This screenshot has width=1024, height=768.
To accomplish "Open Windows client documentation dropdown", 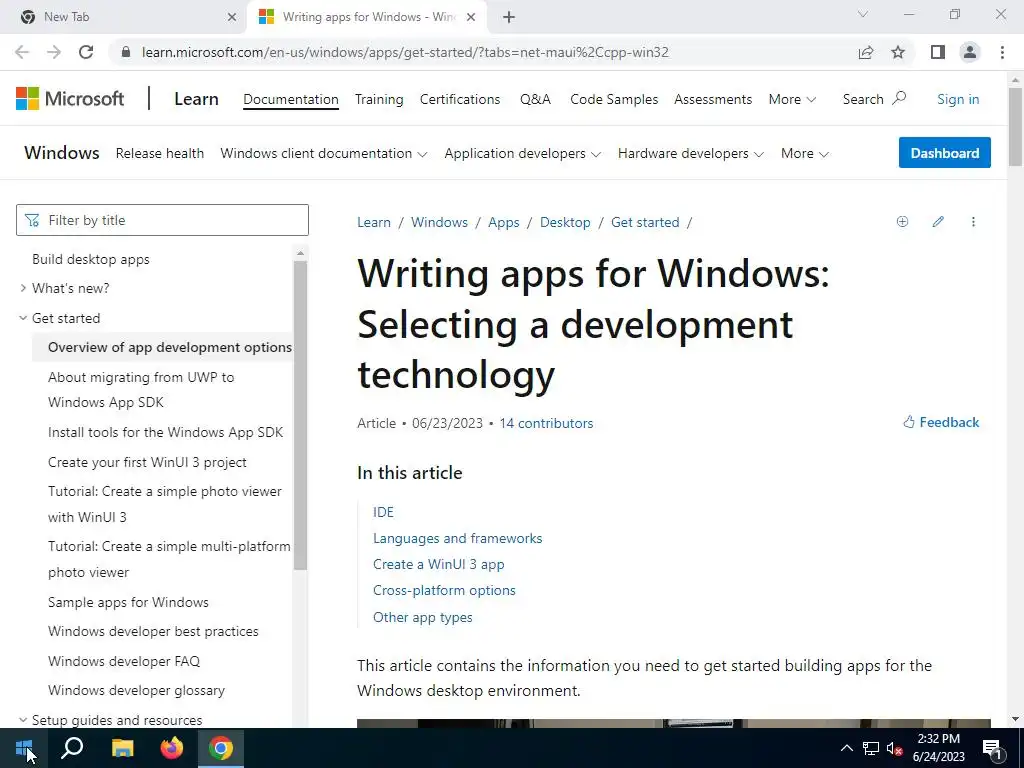I will 324,153.
